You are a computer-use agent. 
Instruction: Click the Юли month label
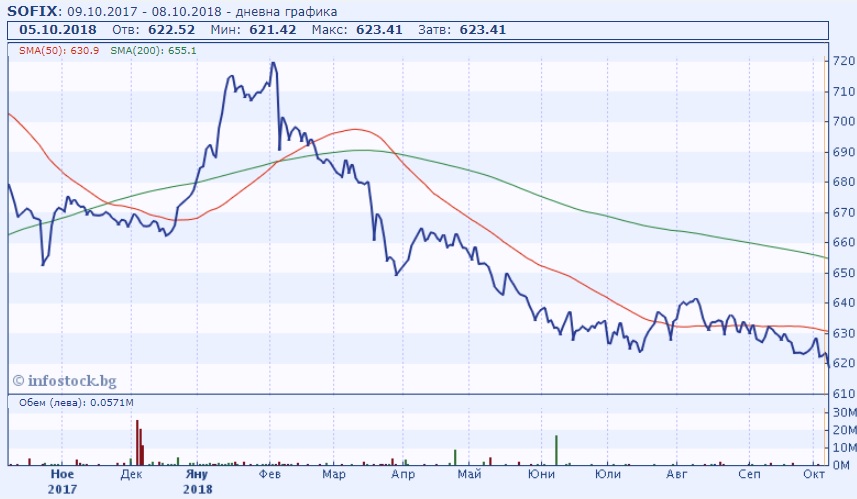608,474
